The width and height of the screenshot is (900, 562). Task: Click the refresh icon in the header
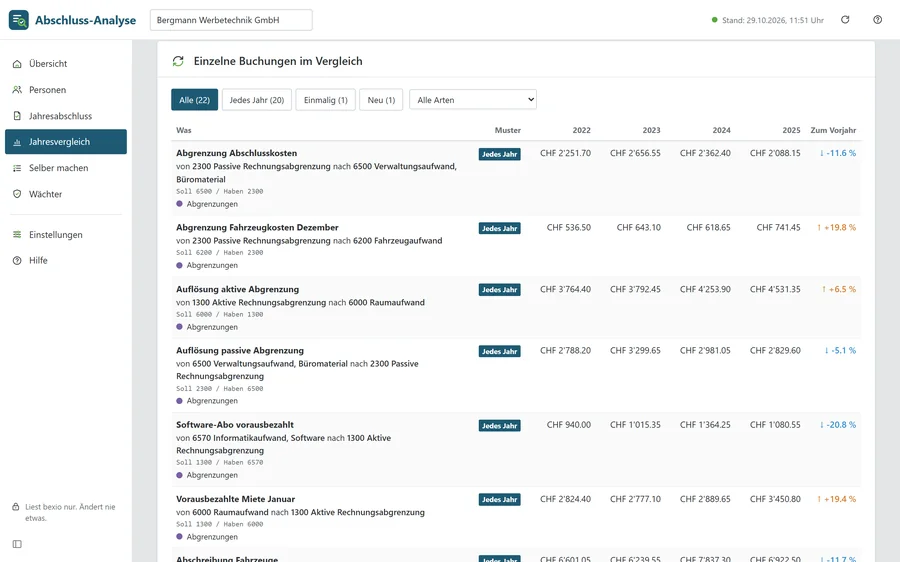(845, 20)
